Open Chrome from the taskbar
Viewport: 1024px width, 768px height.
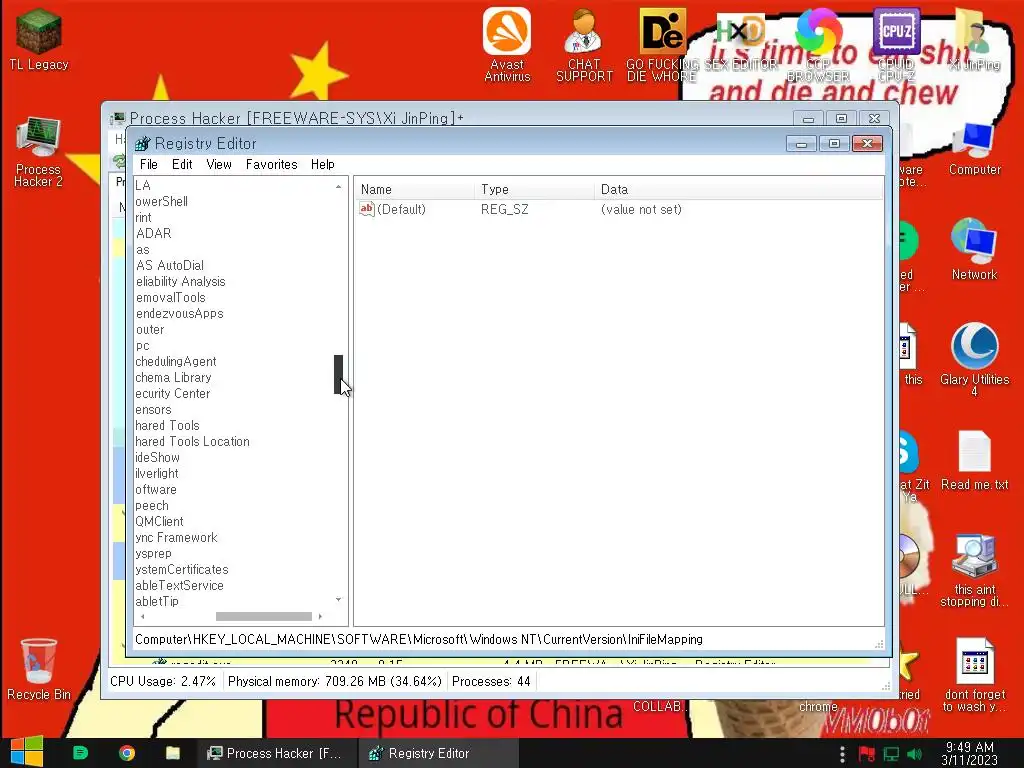click(x=127, y=753)
